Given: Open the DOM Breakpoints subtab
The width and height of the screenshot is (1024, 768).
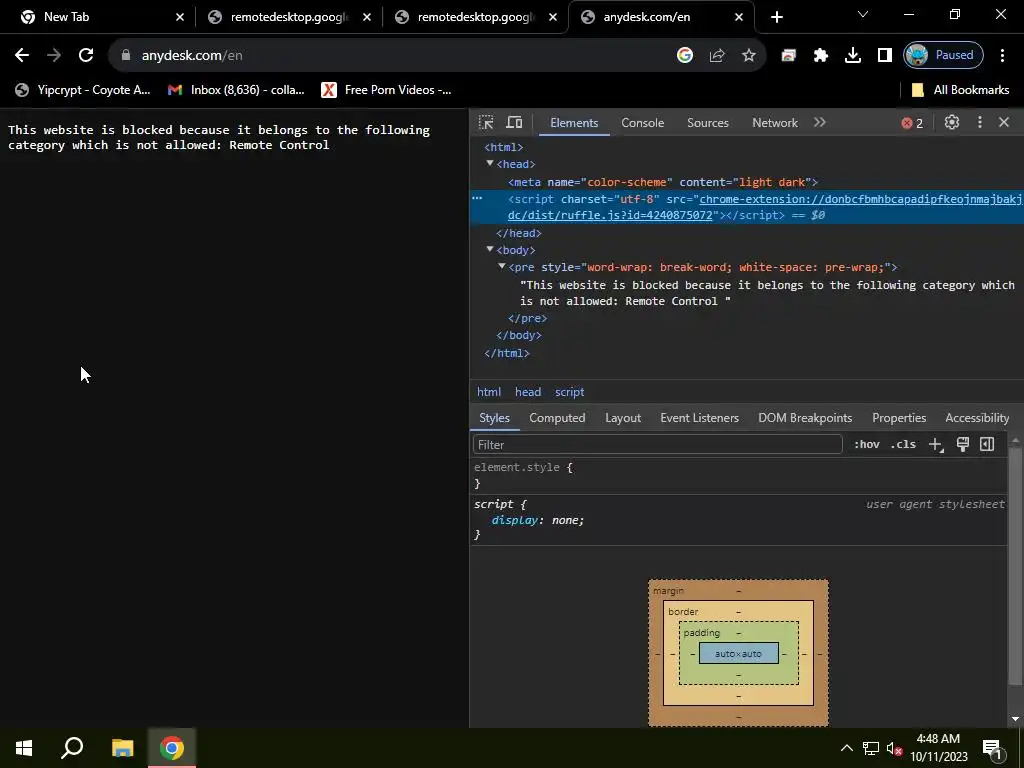Looking at the screenshot, I should coord(805,418).
